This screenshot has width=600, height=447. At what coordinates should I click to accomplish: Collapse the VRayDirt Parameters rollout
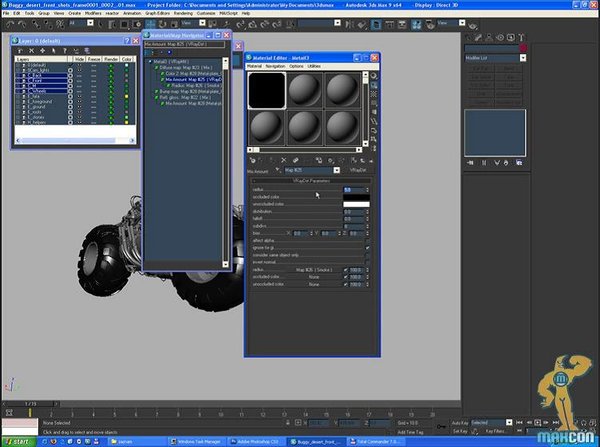pyautogui.click(x=310, y=181)
